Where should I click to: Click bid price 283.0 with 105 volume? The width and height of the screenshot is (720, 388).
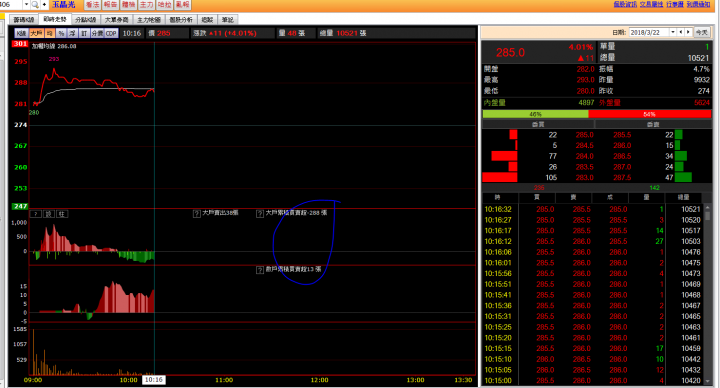click(x=584, y=178)
